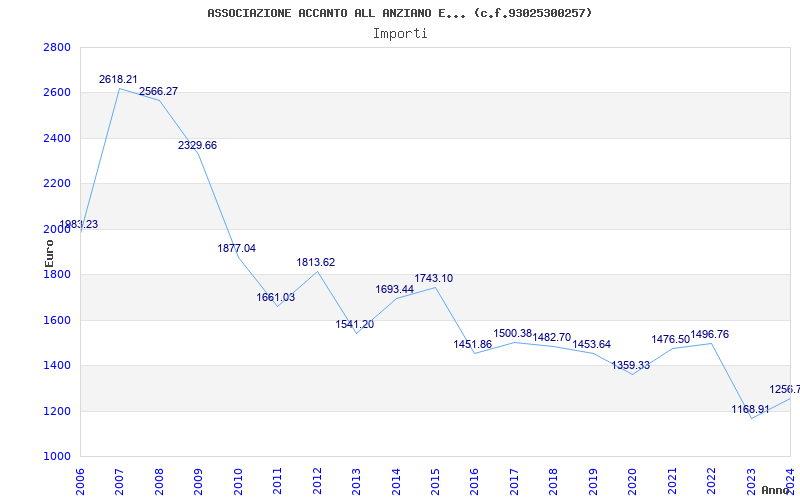The width and height of the screenshot is (800, 500).
Task: Click the y-axis value 1600
Action: 58,320
